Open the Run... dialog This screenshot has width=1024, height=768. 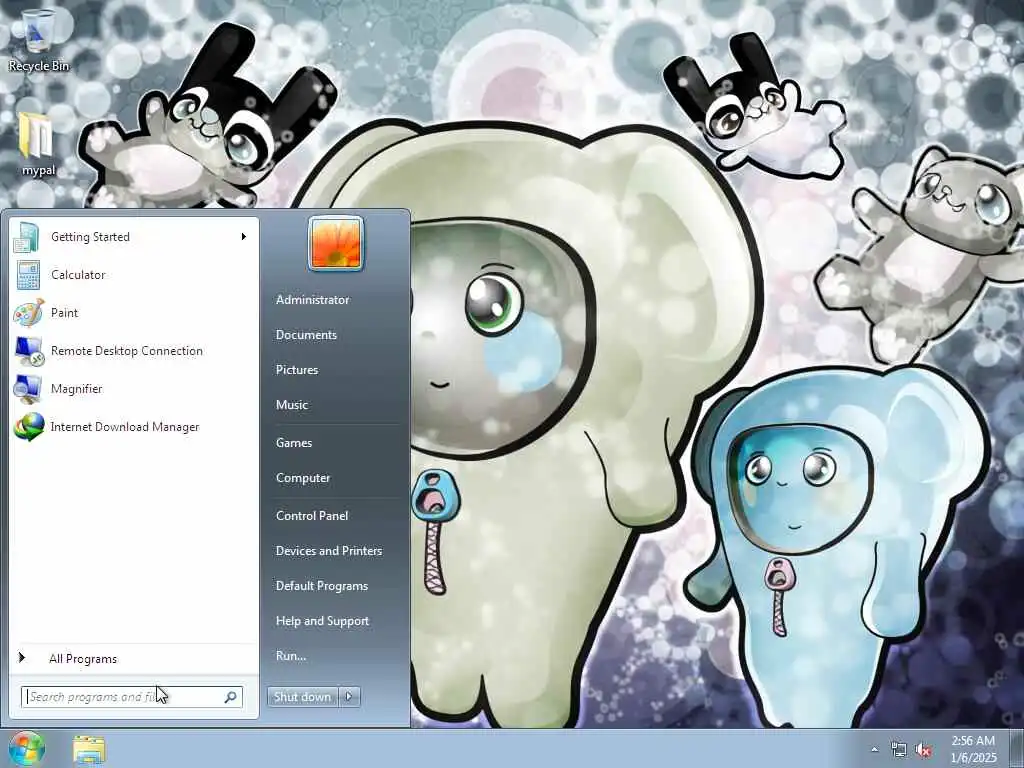point(291,656)
